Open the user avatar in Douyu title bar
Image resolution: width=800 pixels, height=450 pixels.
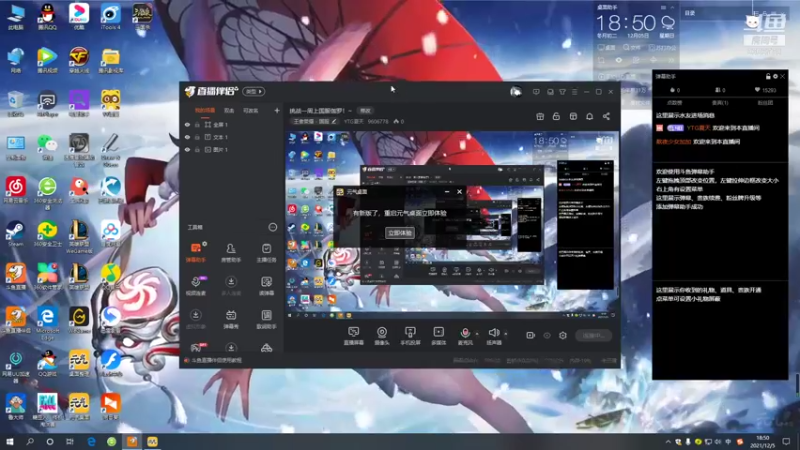pos(516,92)
